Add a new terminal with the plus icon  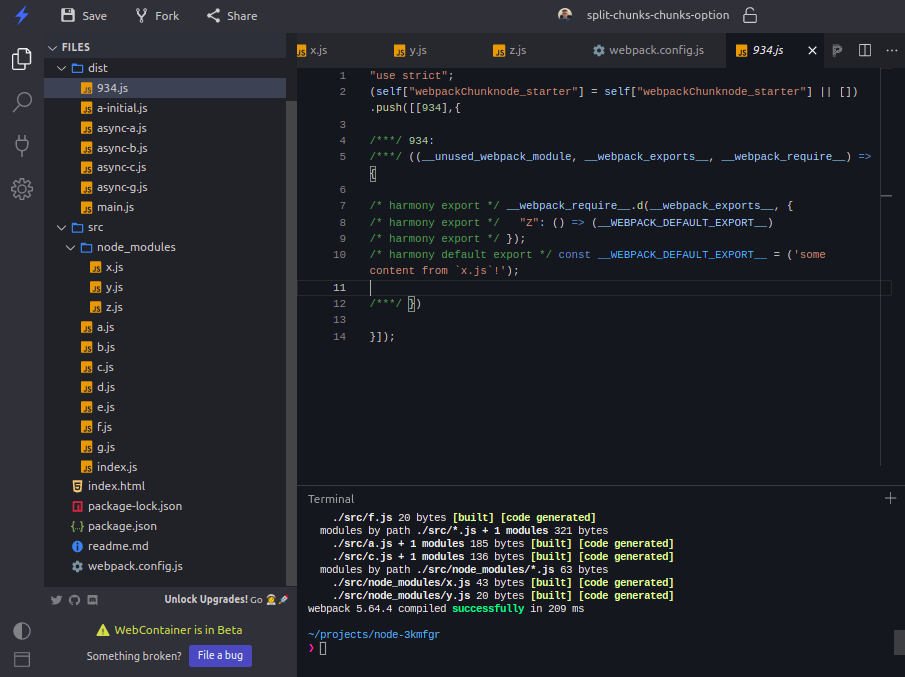click(x=890, y=498)
